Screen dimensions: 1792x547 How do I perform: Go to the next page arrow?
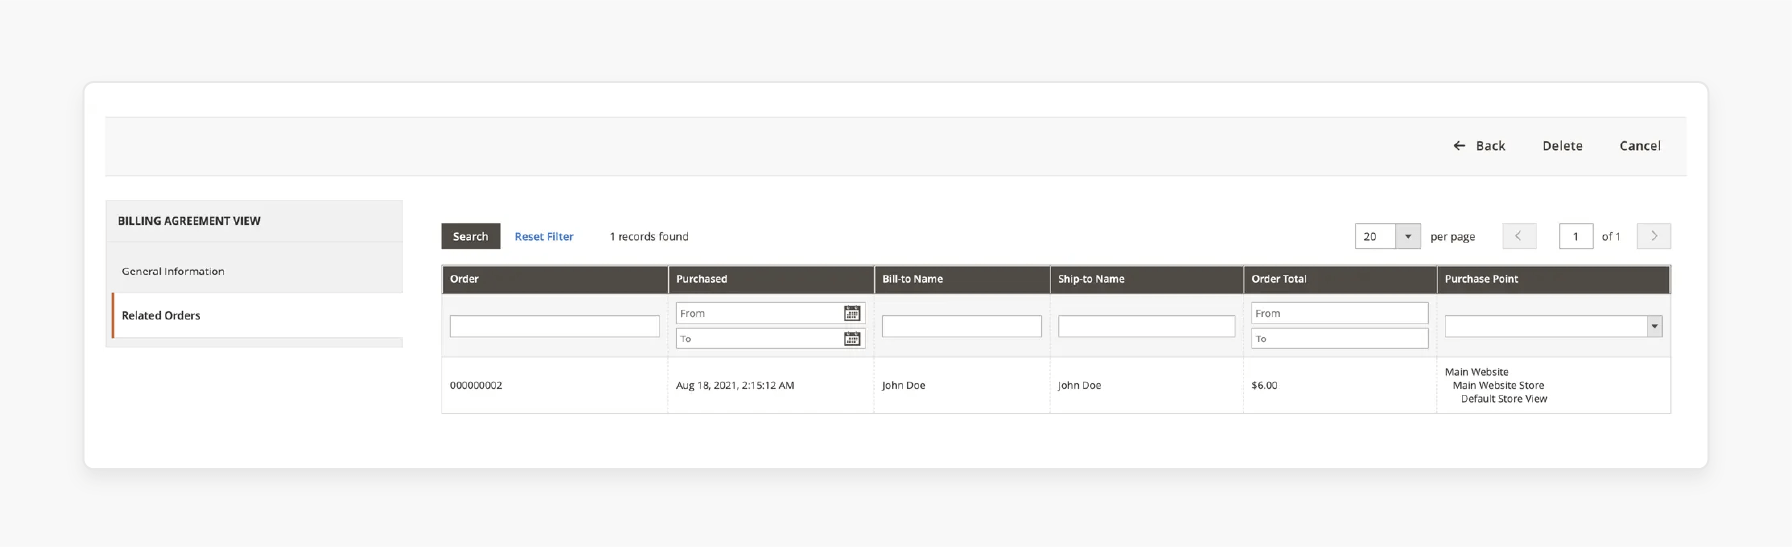(x=1653, y=236)
